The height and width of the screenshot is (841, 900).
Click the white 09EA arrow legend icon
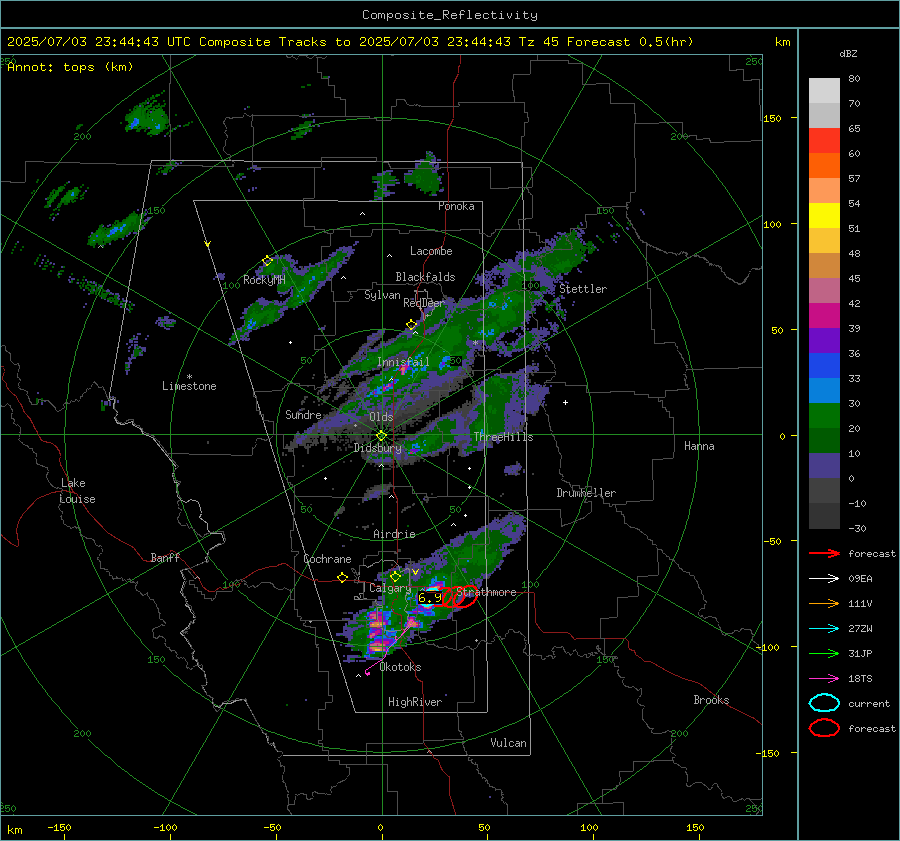point(824,579)
